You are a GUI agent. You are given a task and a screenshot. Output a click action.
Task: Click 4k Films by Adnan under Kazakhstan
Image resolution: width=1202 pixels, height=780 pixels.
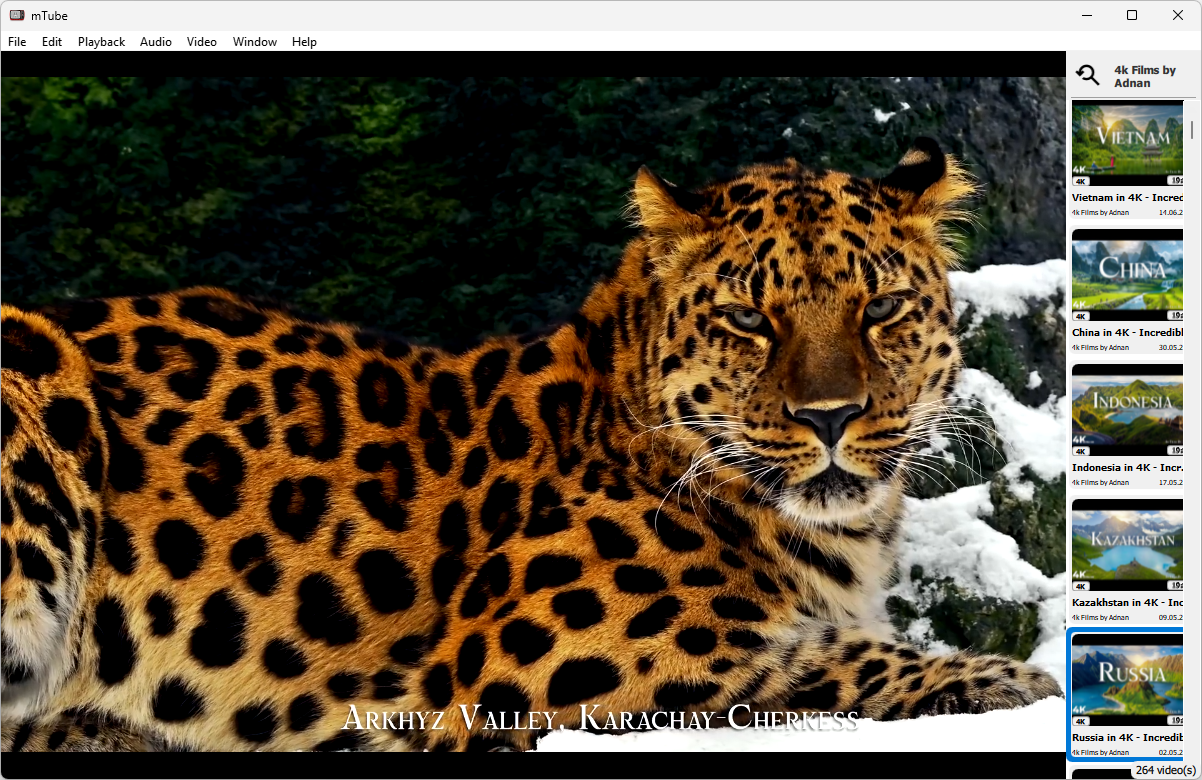pos(1100,617)
